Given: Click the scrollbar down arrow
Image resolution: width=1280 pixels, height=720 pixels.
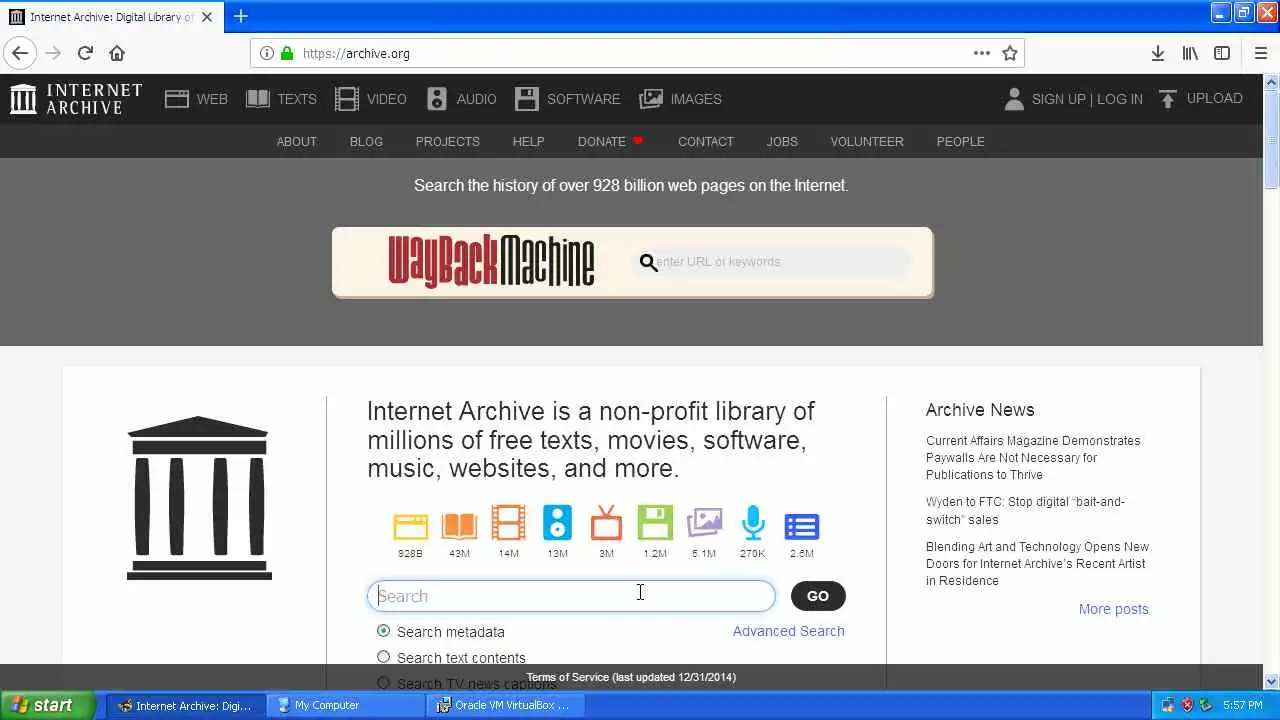Looking at the screenshot, I should click(1271, 682).
